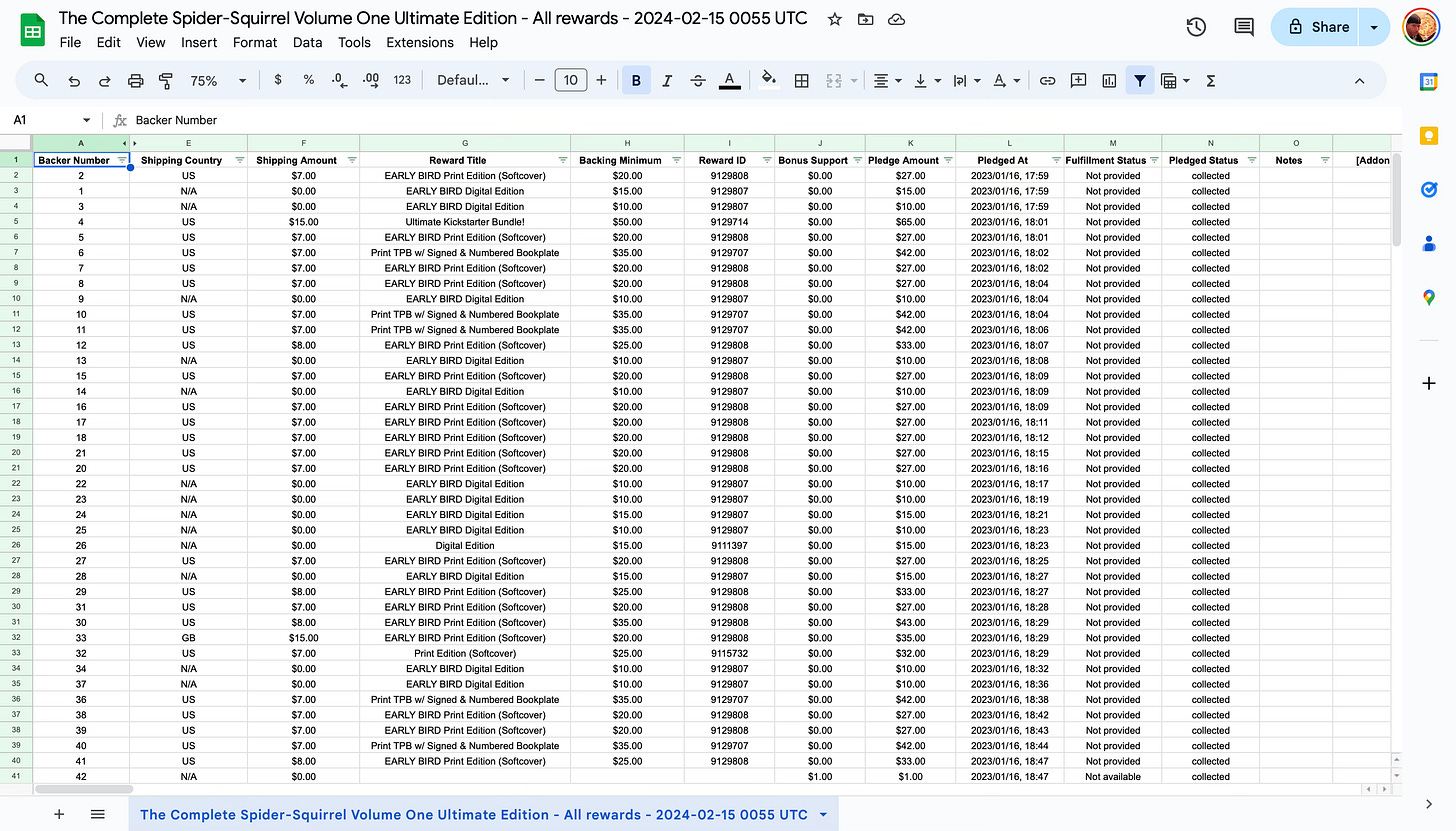
Task: Insert link icon in toolbar
Action: (1047, 80)
